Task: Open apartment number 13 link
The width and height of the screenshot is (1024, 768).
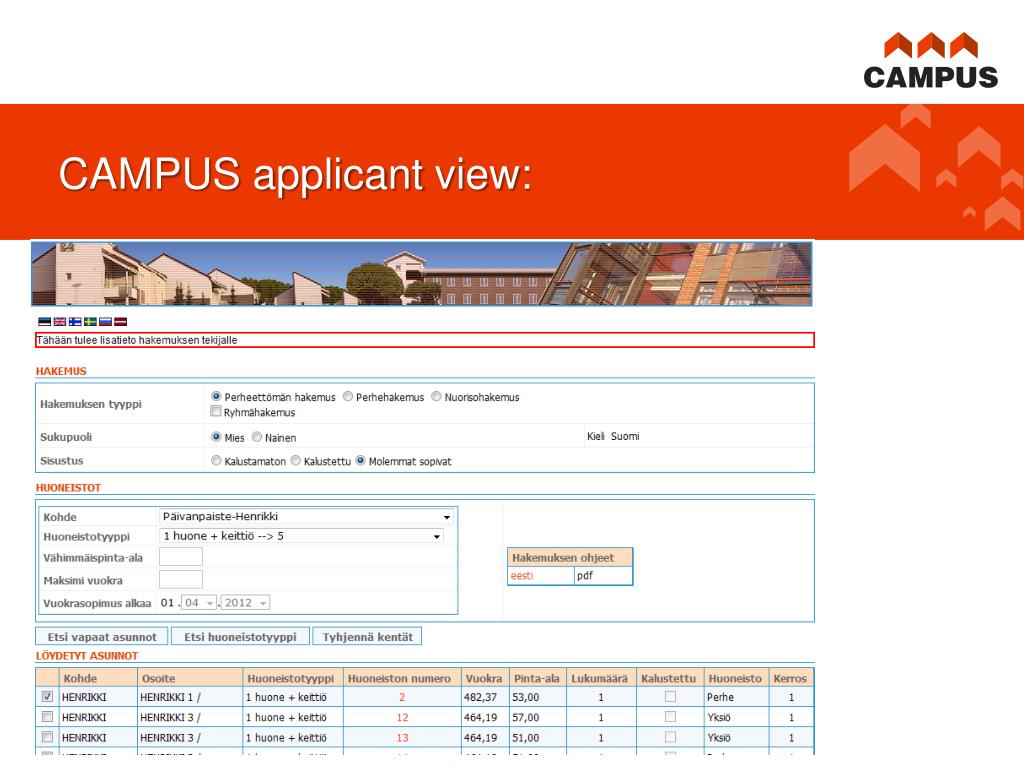Action: coord(402,738)
